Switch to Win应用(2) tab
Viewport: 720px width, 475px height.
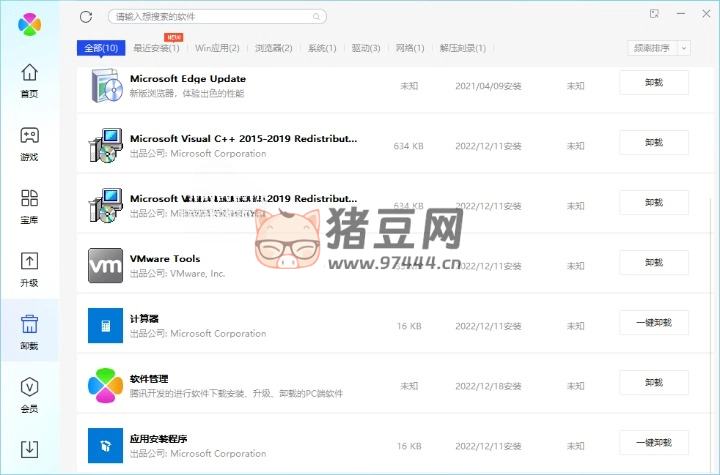217,48
